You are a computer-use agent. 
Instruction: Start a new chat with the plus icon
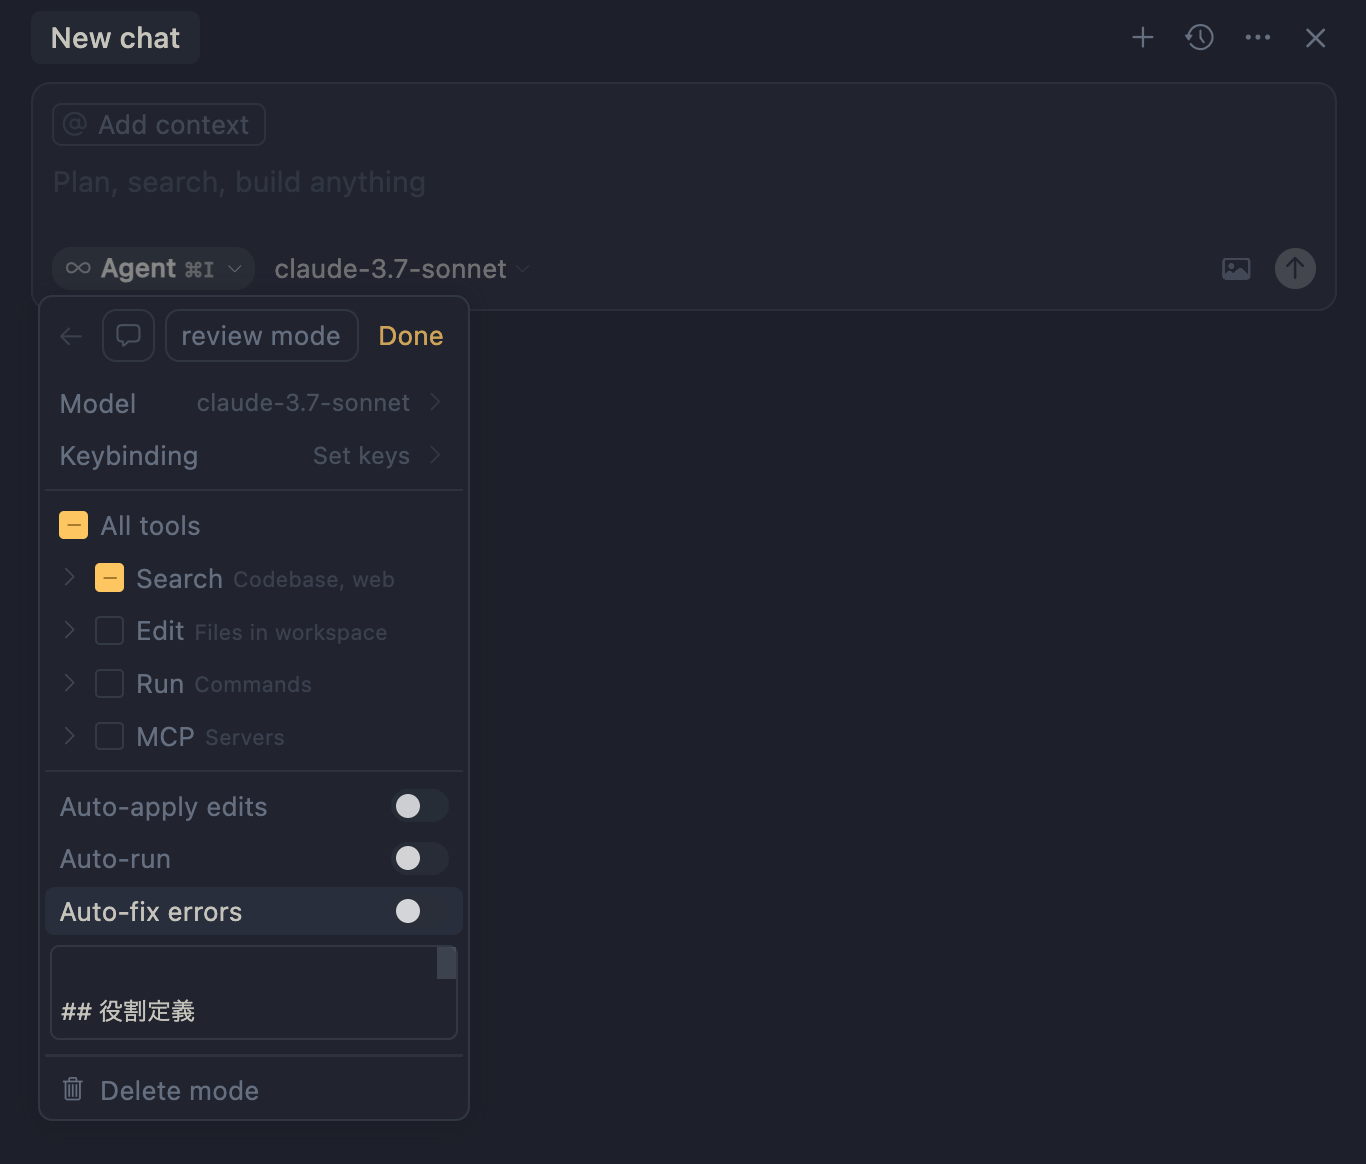tap(1142, 37)
